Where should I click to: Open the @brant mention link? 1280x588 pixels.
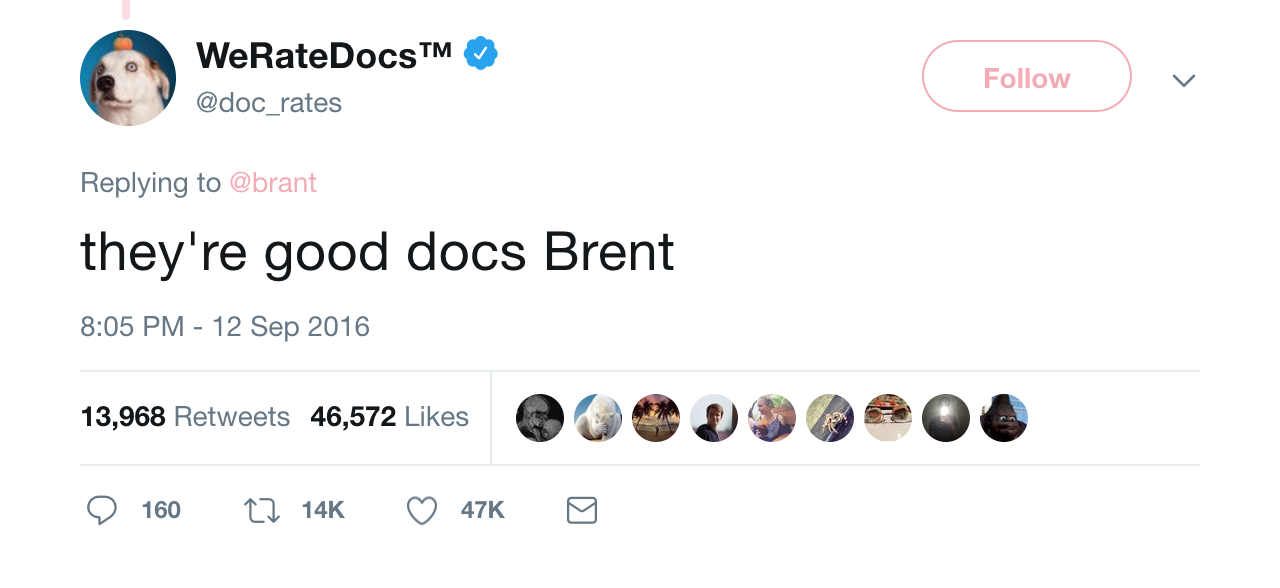[x=273, y=183]
